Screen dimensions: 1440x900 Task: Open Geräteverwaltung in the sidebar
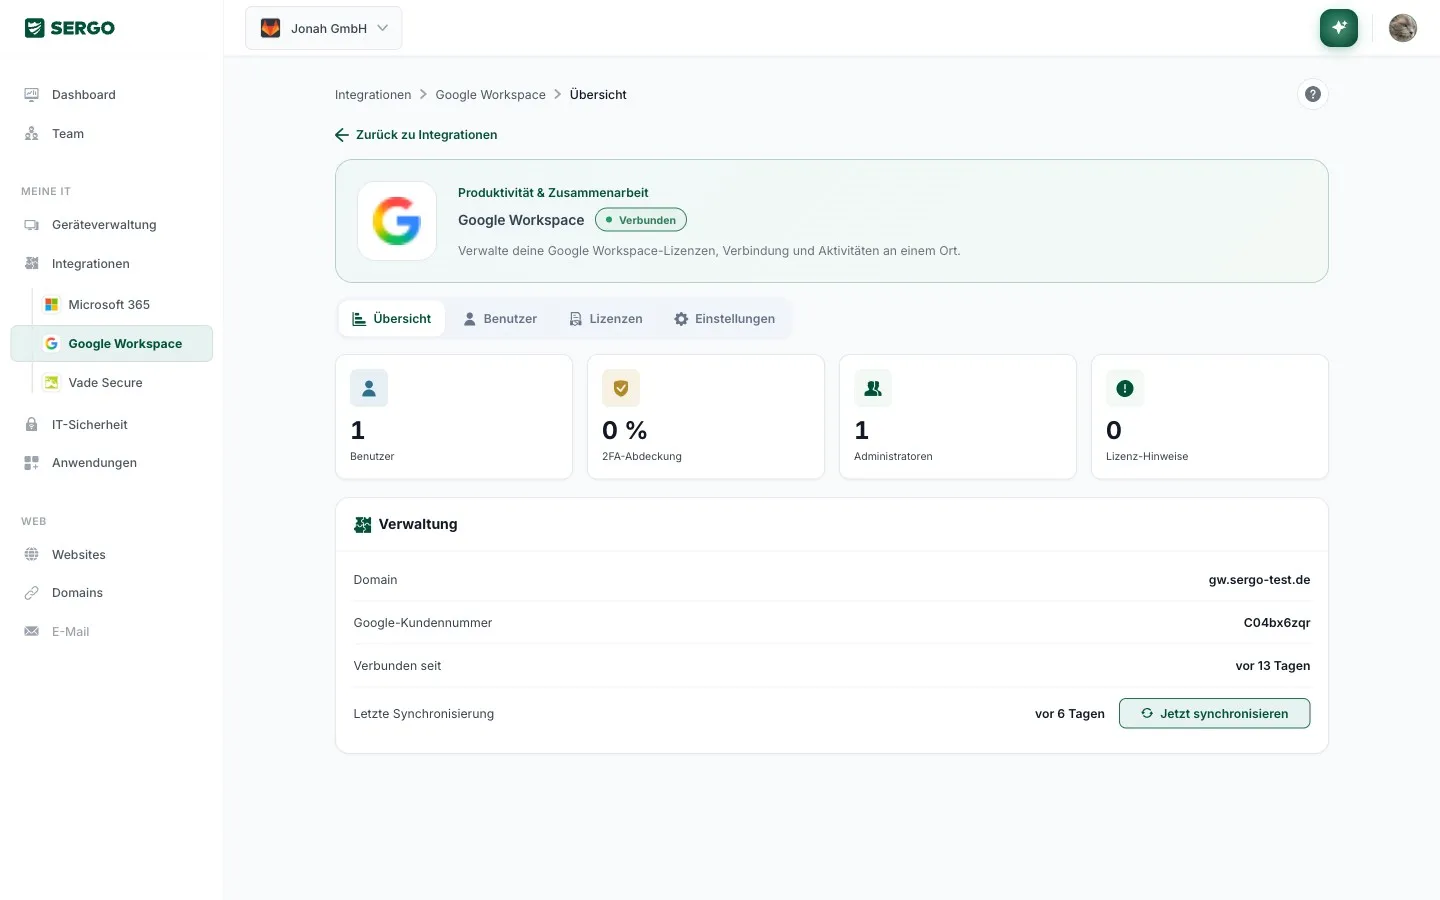coord(111,225)
